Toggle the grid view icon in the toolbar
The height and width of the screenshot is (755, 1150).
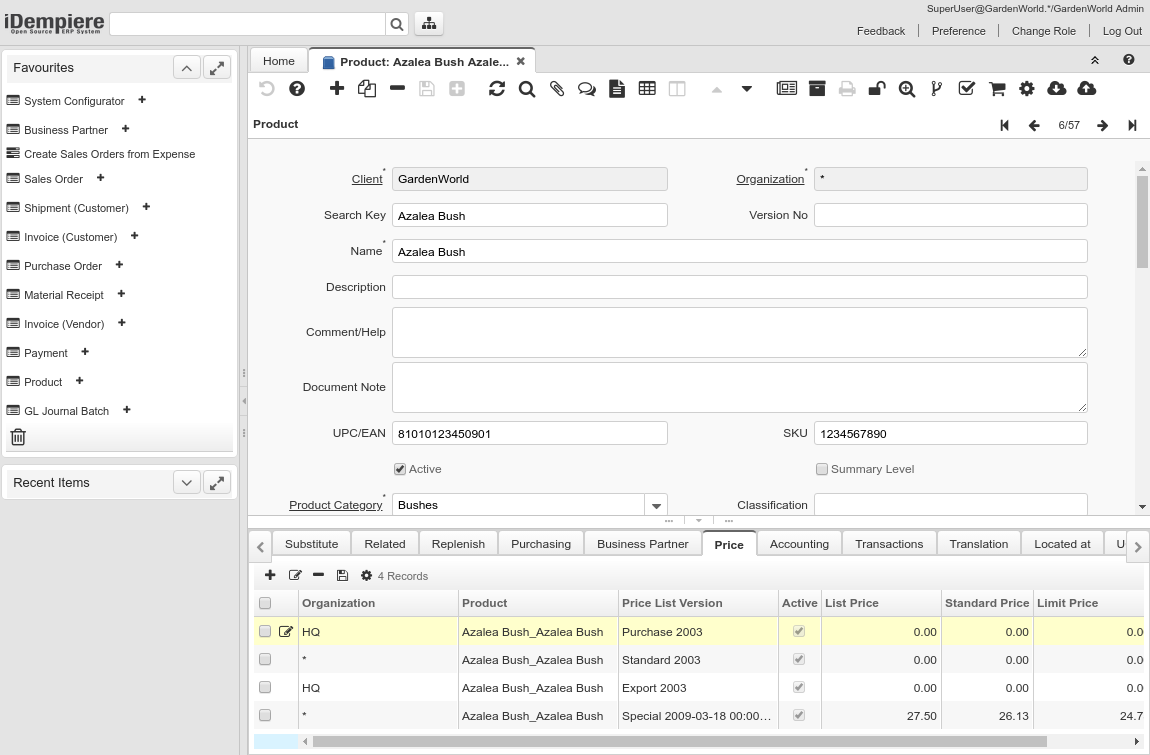click(x=647, y=89)
